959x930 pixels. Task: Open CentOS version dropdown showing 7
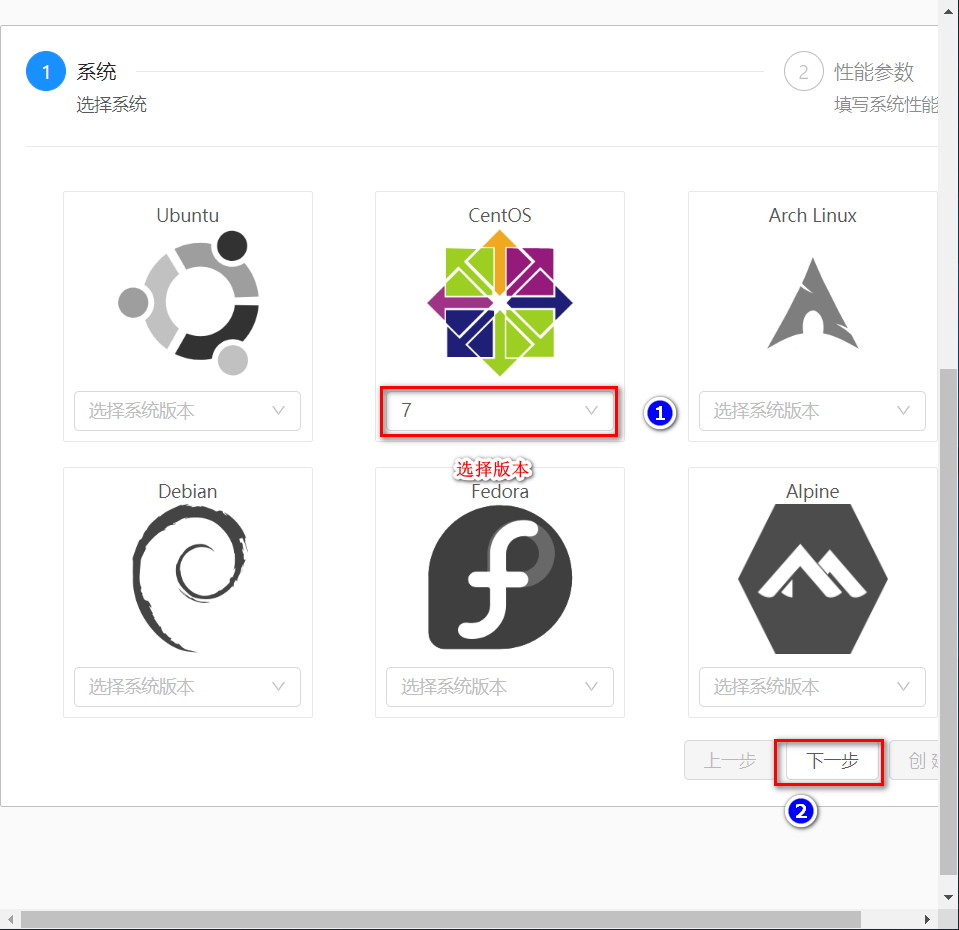500,411
